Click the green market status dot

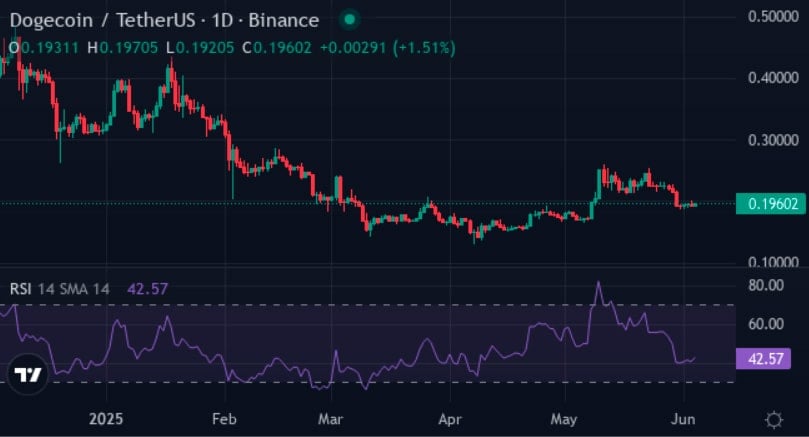[349, 20]
